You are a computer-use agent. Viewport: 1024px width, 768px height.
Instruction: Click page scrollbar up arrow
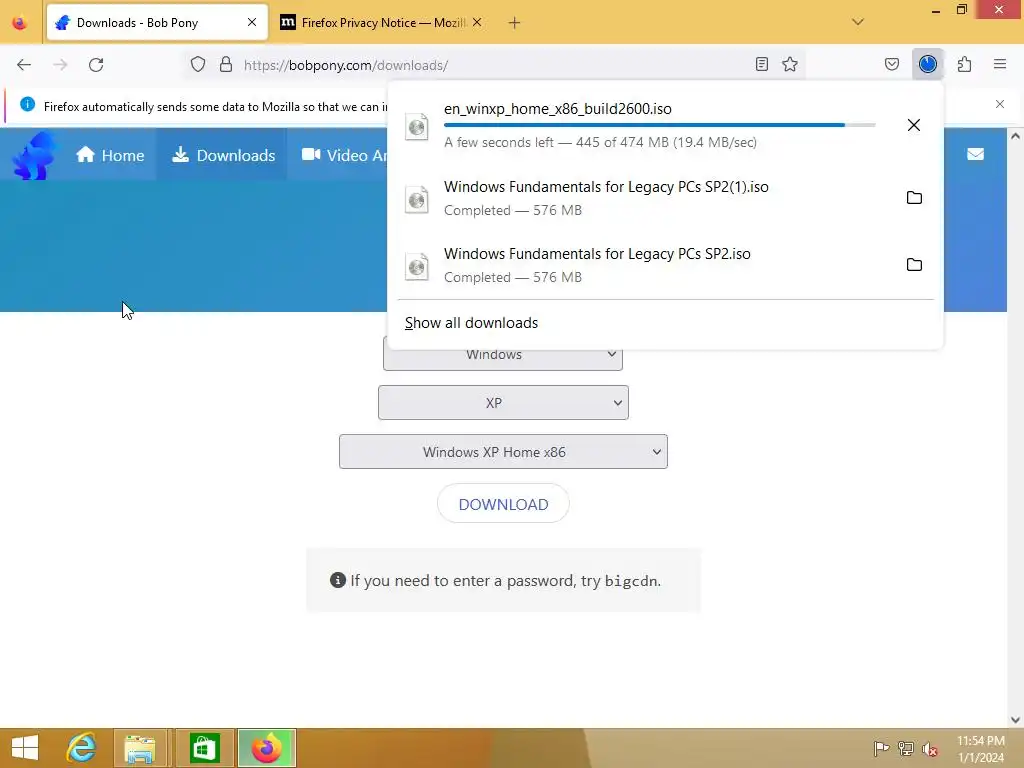point(1015,136)
